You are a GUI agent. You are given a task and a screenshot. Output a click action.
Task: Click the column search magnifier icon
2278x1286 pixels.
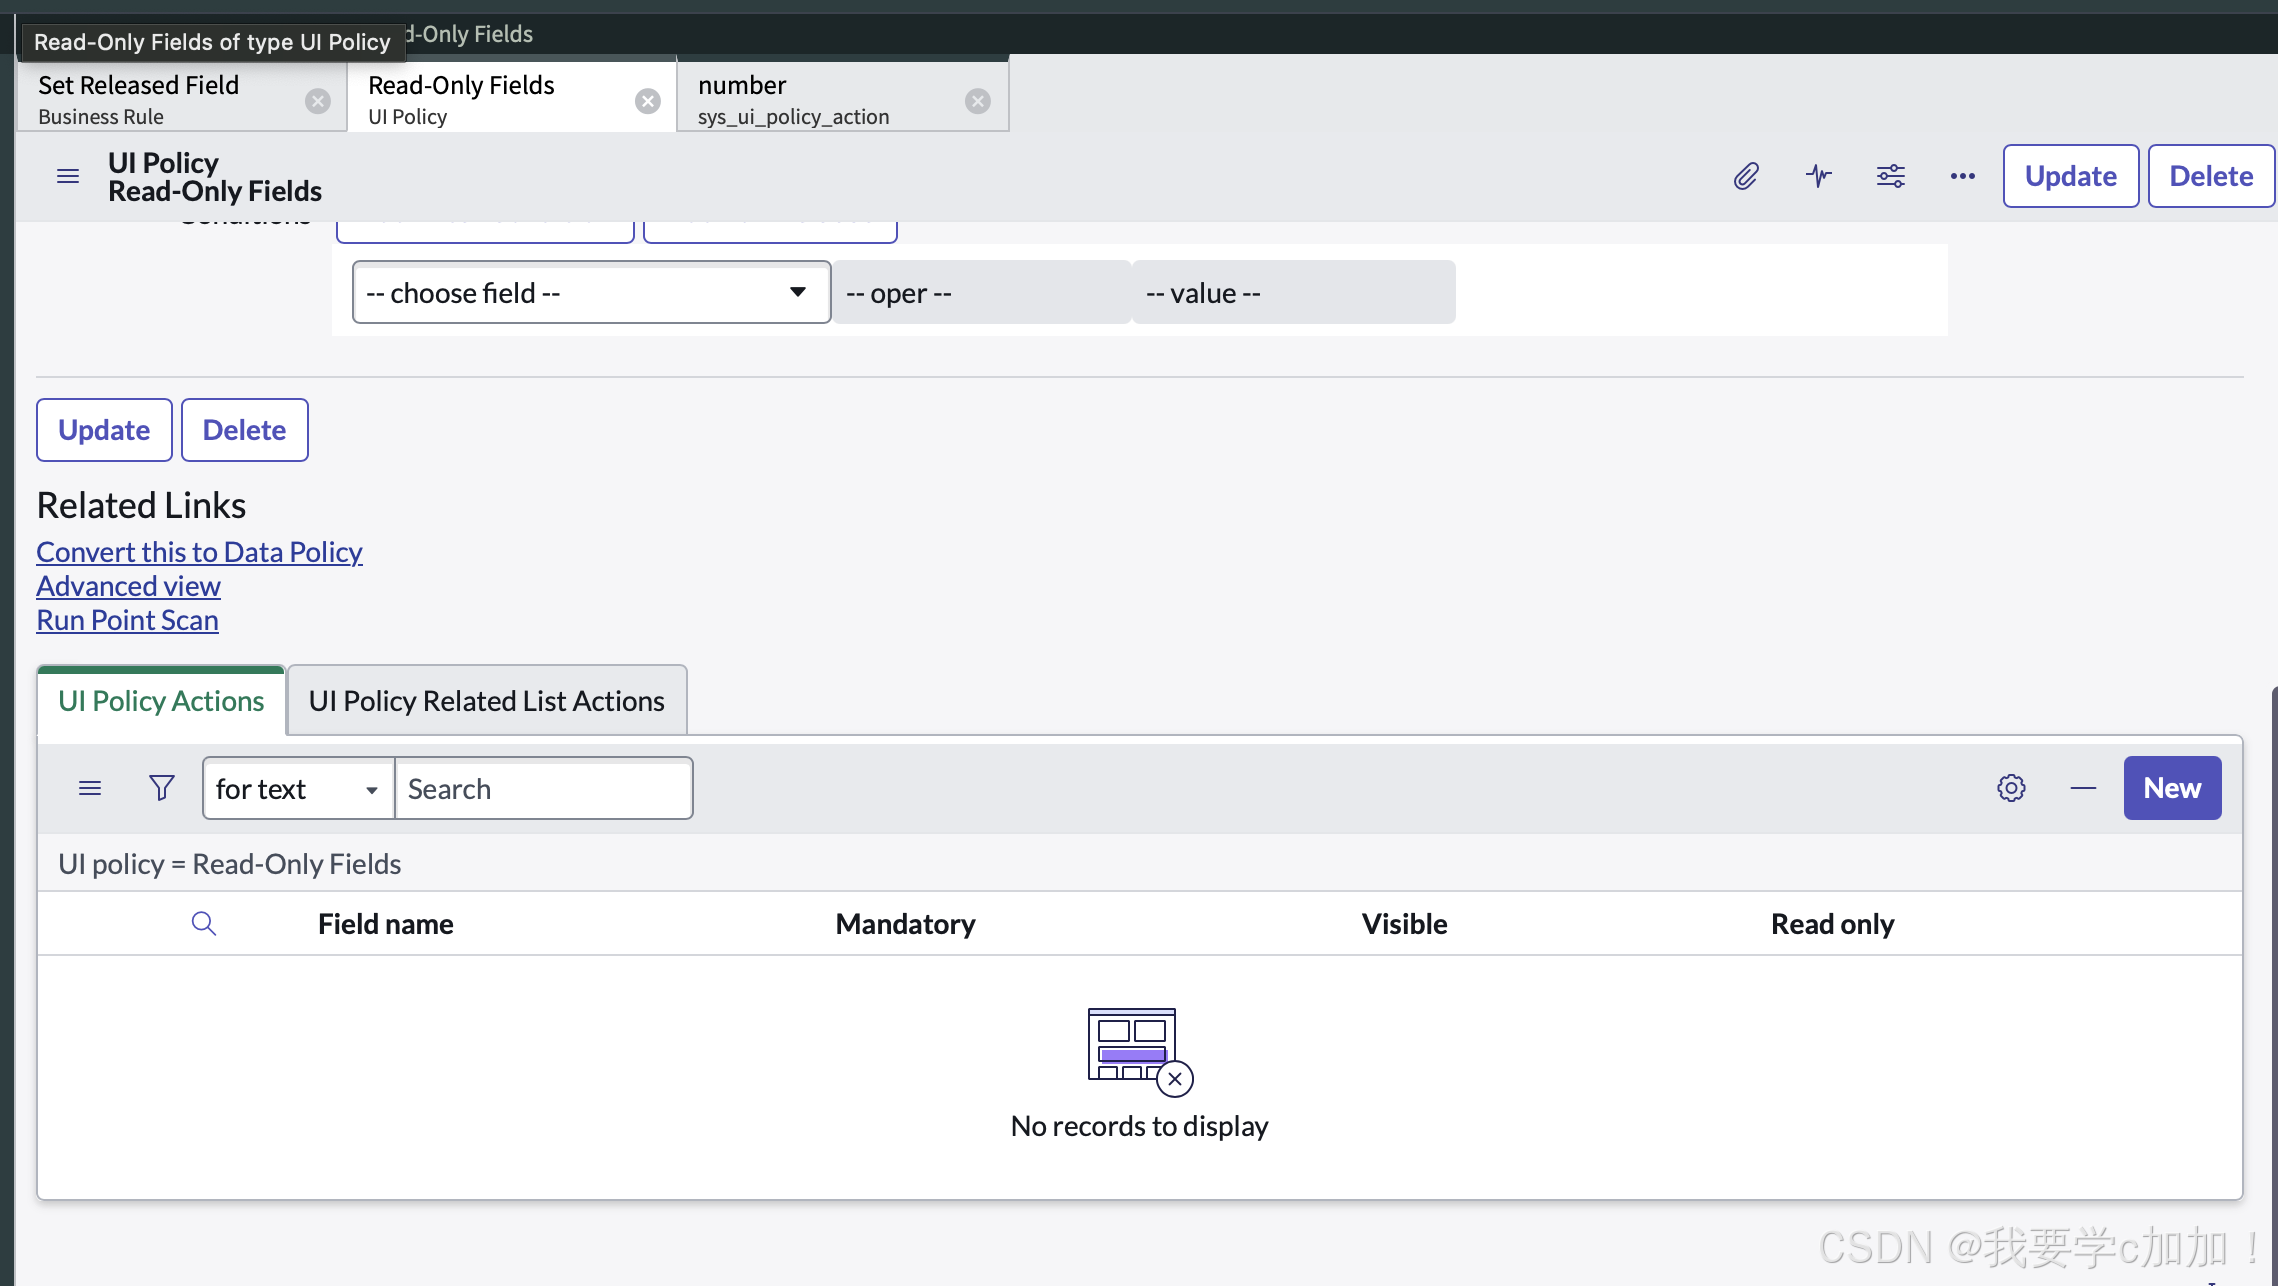(x=203, y=923)
